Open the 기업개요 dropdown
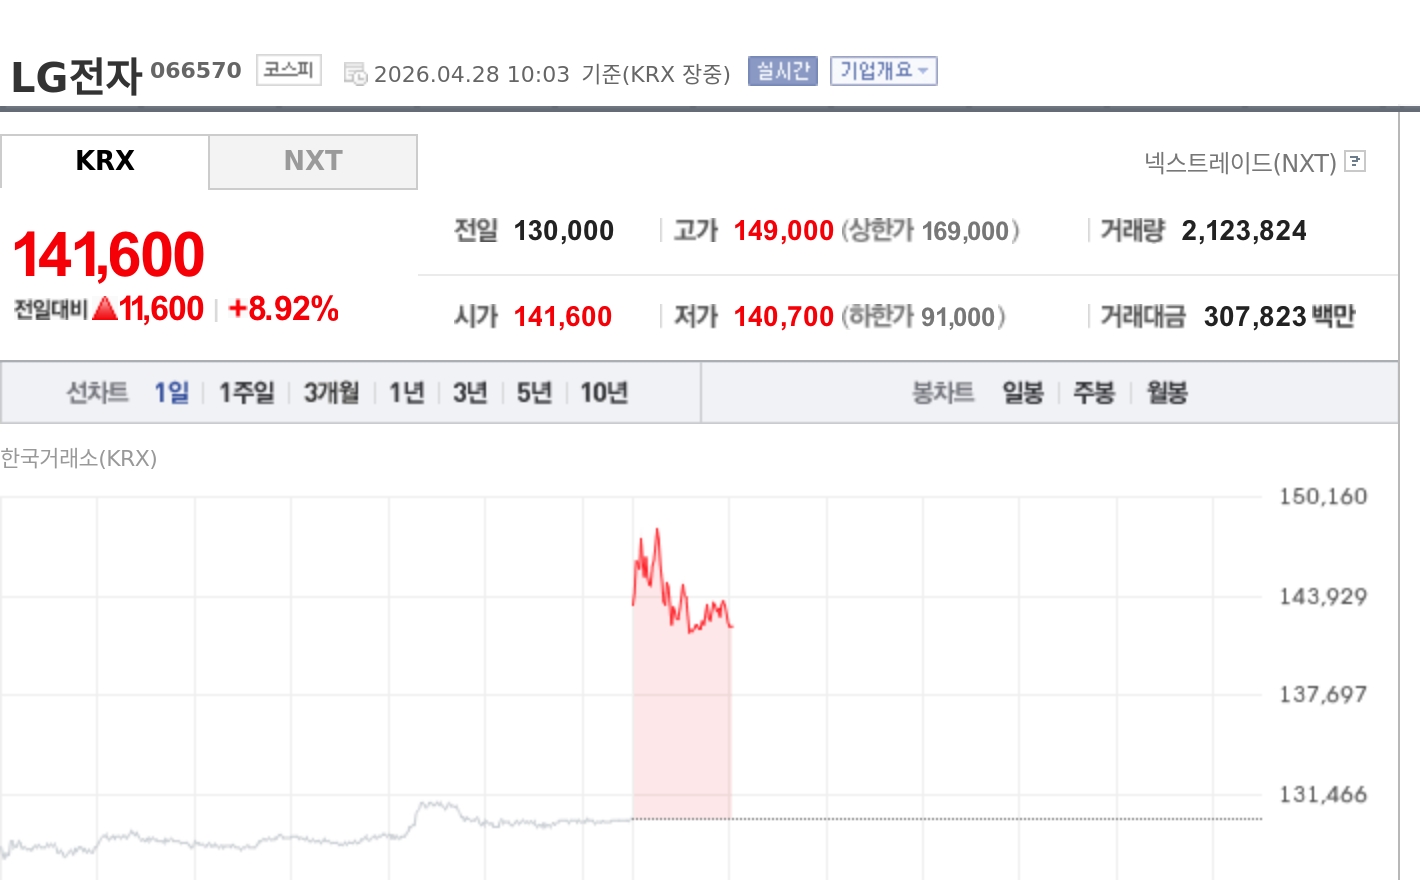This screenshot has width=1420, height=880. pyautogui.click(x=883, y=71)
